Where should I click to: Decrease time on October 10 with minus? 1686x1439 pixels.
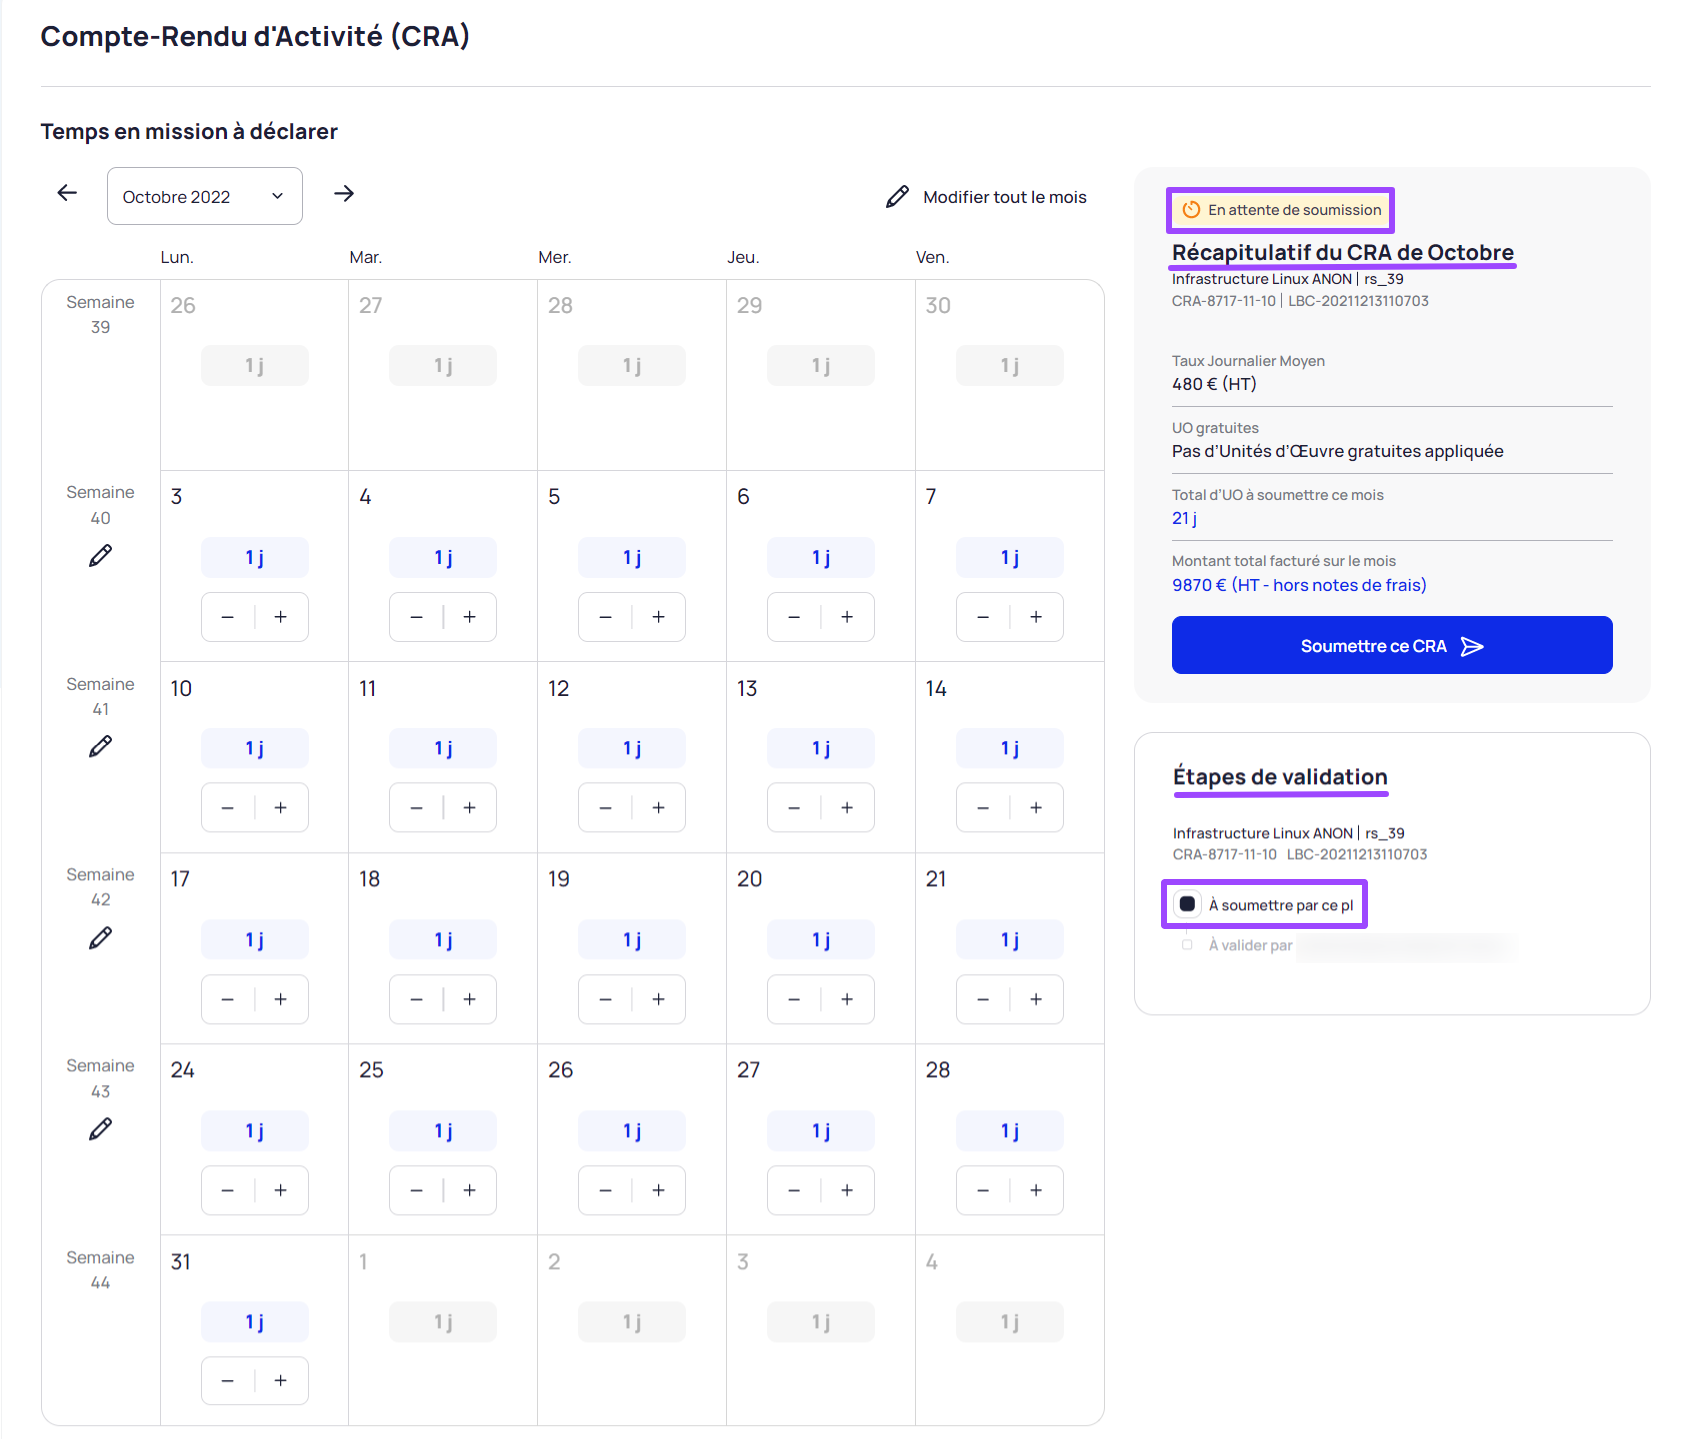pos(228,808)
